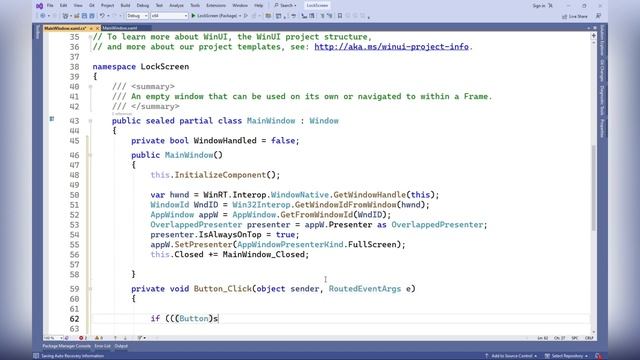
Task: Open the Error List tab
Action: coord(102,346)
